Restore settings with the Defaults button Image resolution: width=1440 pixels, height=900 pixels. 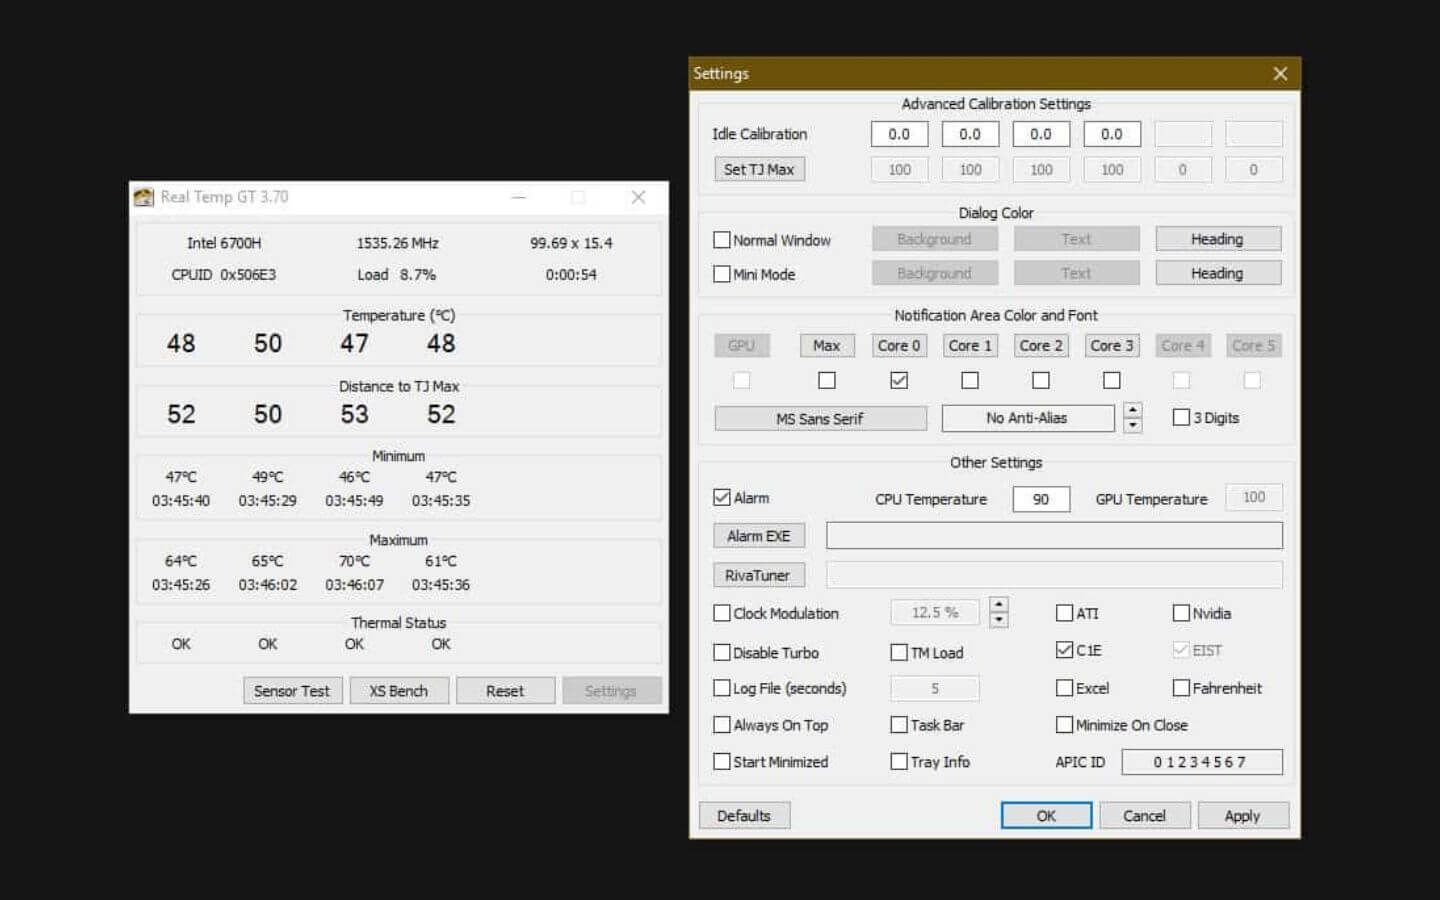click(x=744, y=816)
